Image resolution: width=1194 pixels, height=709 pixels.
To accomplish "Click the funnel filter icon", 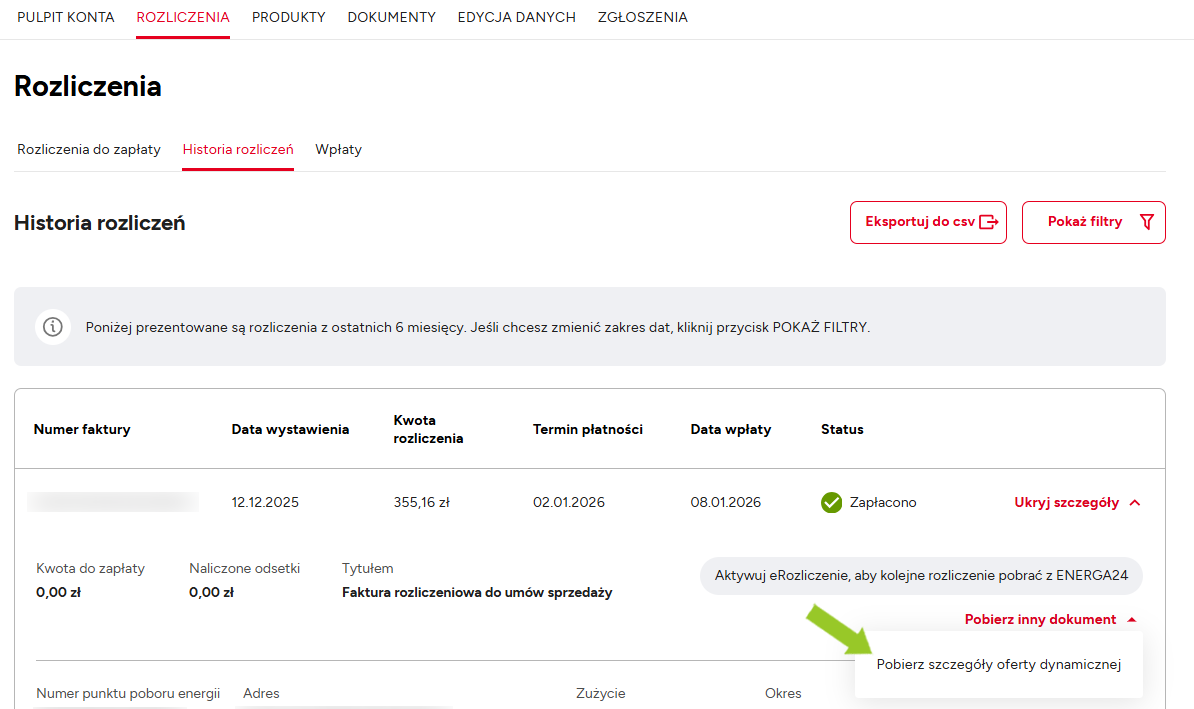I will click(1146, 222).
